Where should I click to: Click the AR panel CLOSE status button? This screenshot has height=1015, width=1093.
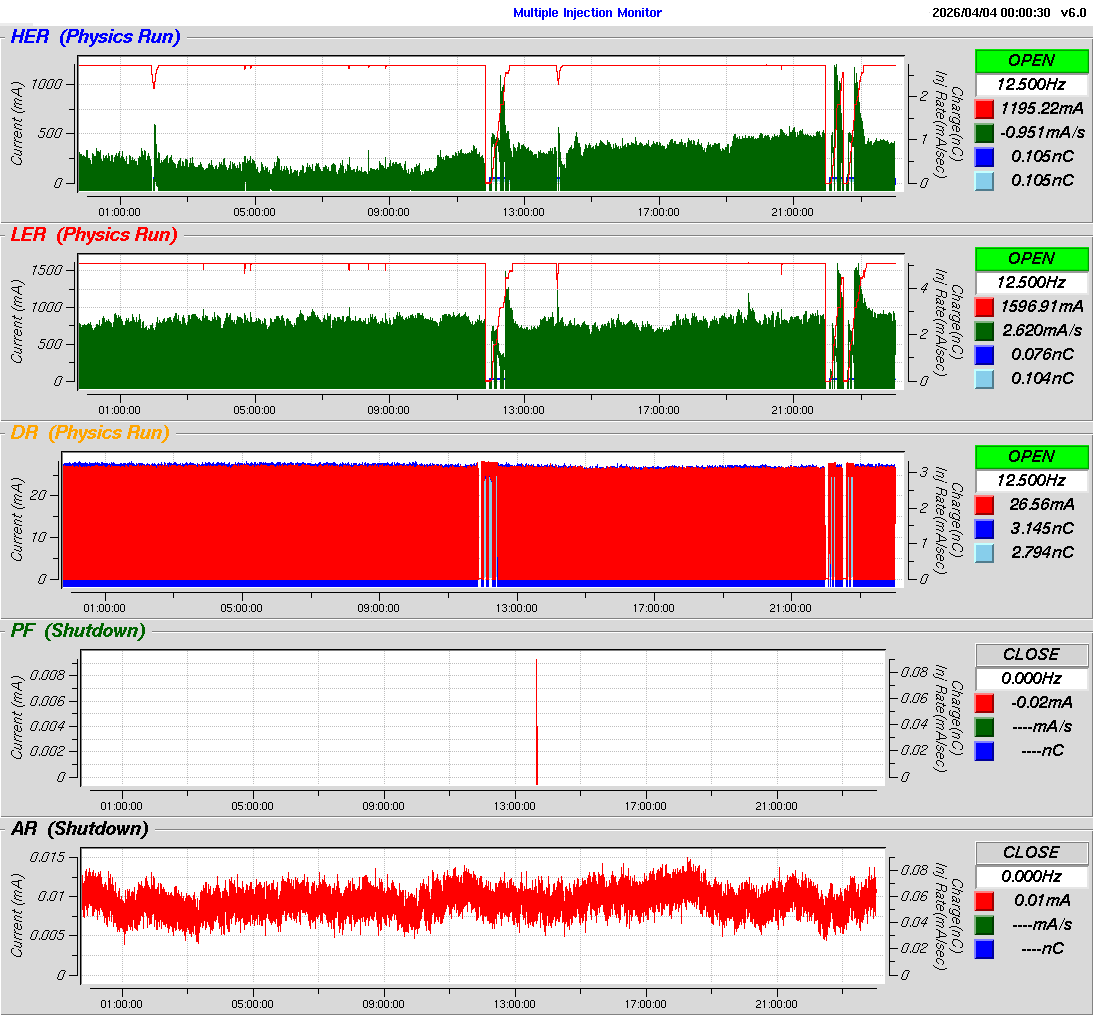(x=1031, y=852)
